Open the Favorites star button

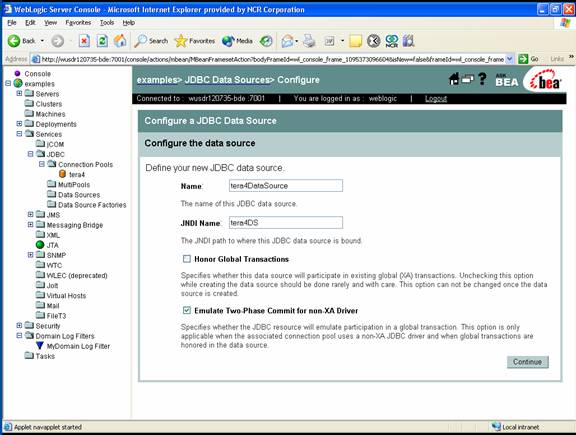click(x=195, y=41)
